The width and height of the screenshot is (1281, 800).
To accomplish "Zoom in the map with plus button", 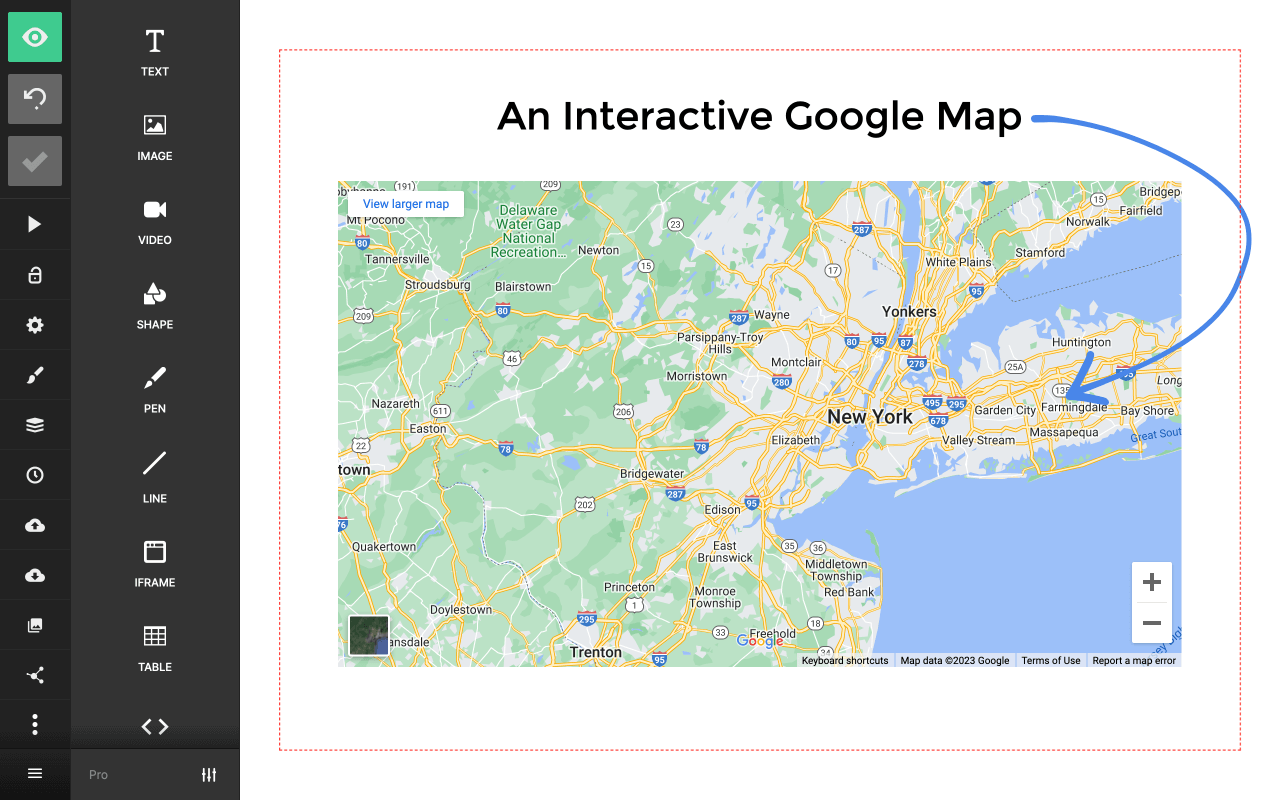I will [x=1152, y=582].
